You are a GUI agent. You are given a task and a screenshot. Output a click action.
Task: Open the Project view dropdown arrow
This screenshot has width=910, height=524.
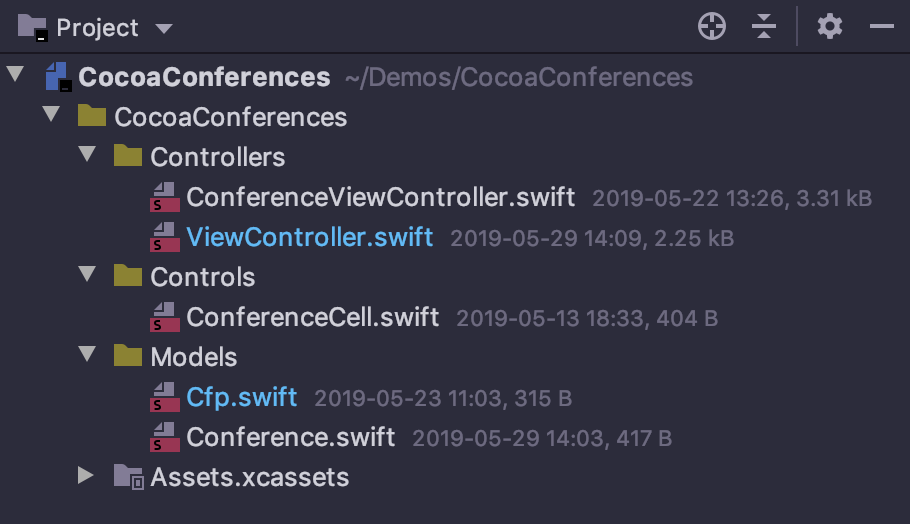[164, 28]
